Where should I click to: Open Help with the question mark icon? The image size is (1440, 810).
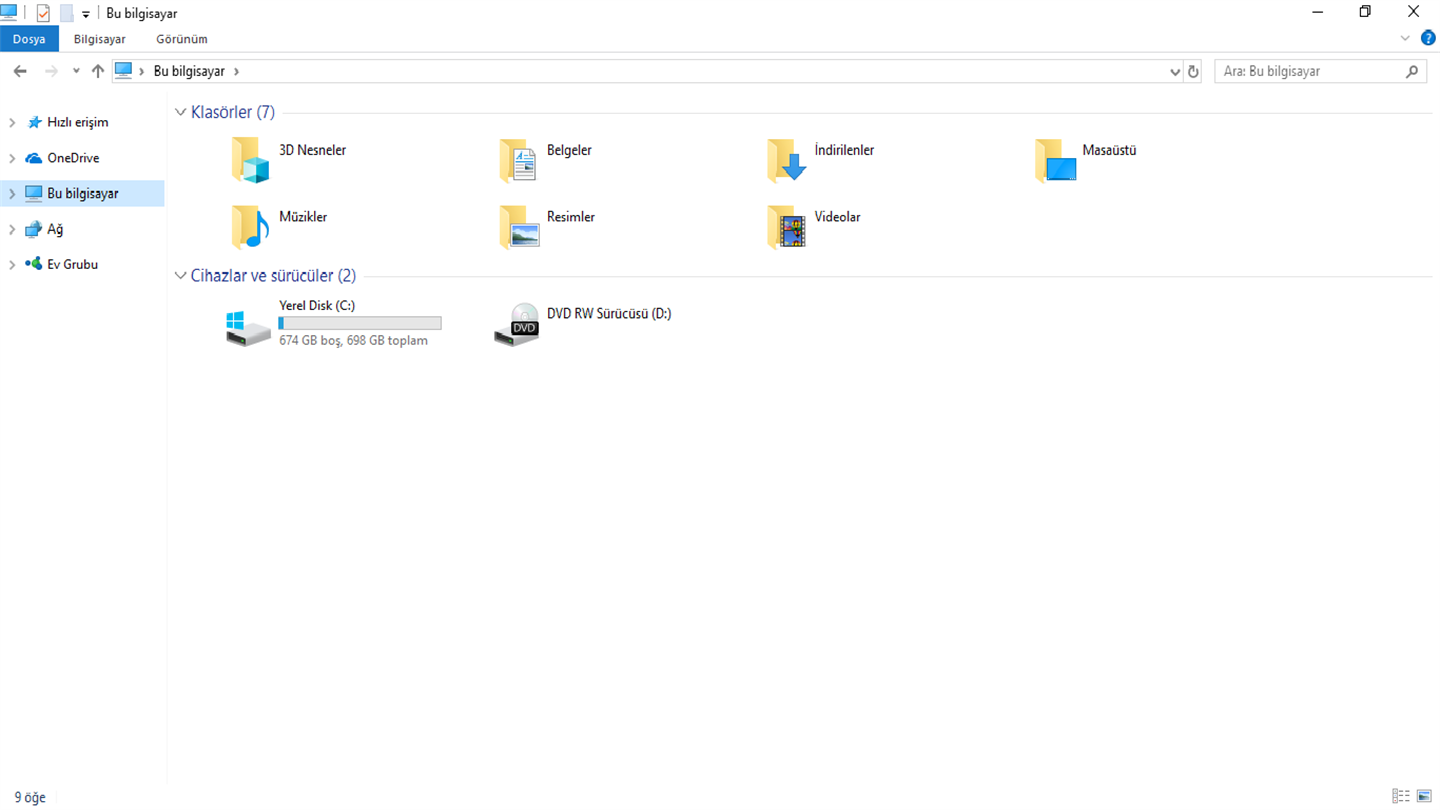(x=1428, y=38)
